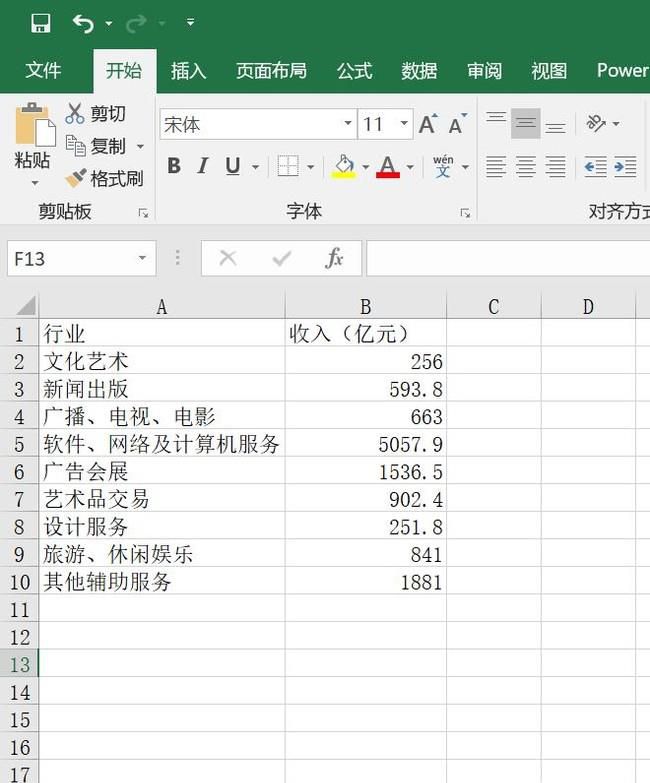Select cell containing 软件、网络及计算机服务
The image size is (650, 783).
click(161, 444)
